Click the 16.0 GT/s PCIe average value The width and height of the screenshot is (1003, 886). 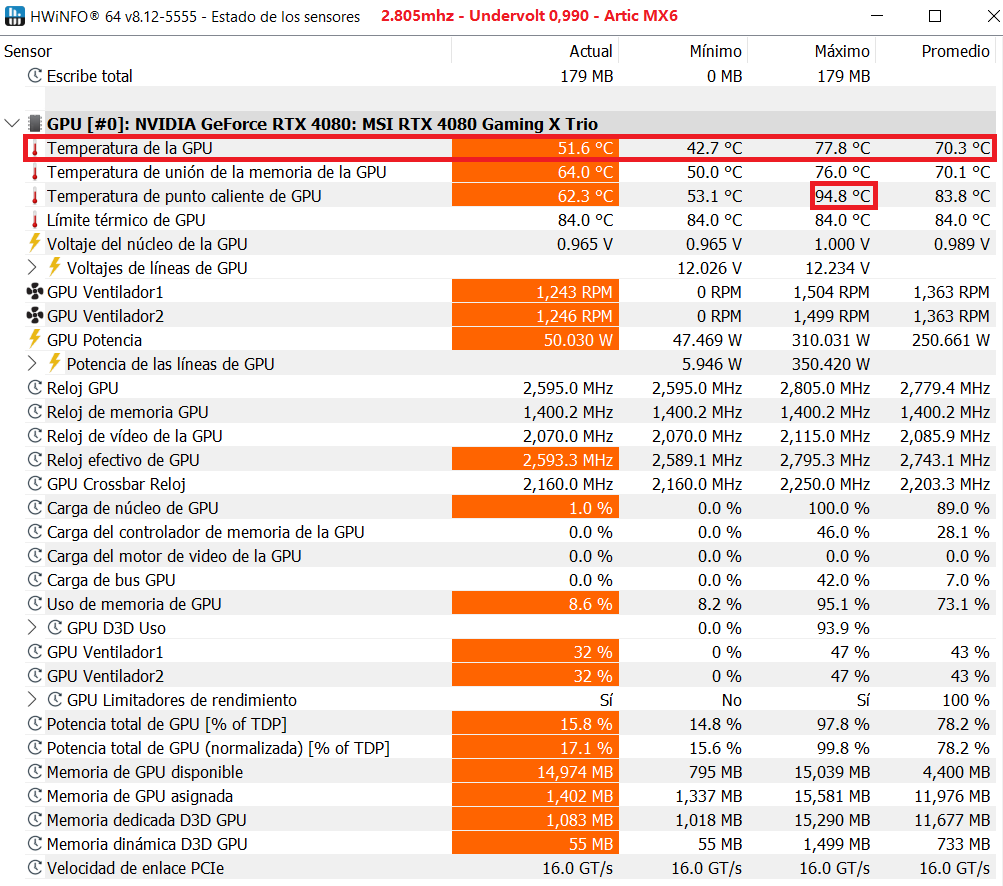coord(954,868)
